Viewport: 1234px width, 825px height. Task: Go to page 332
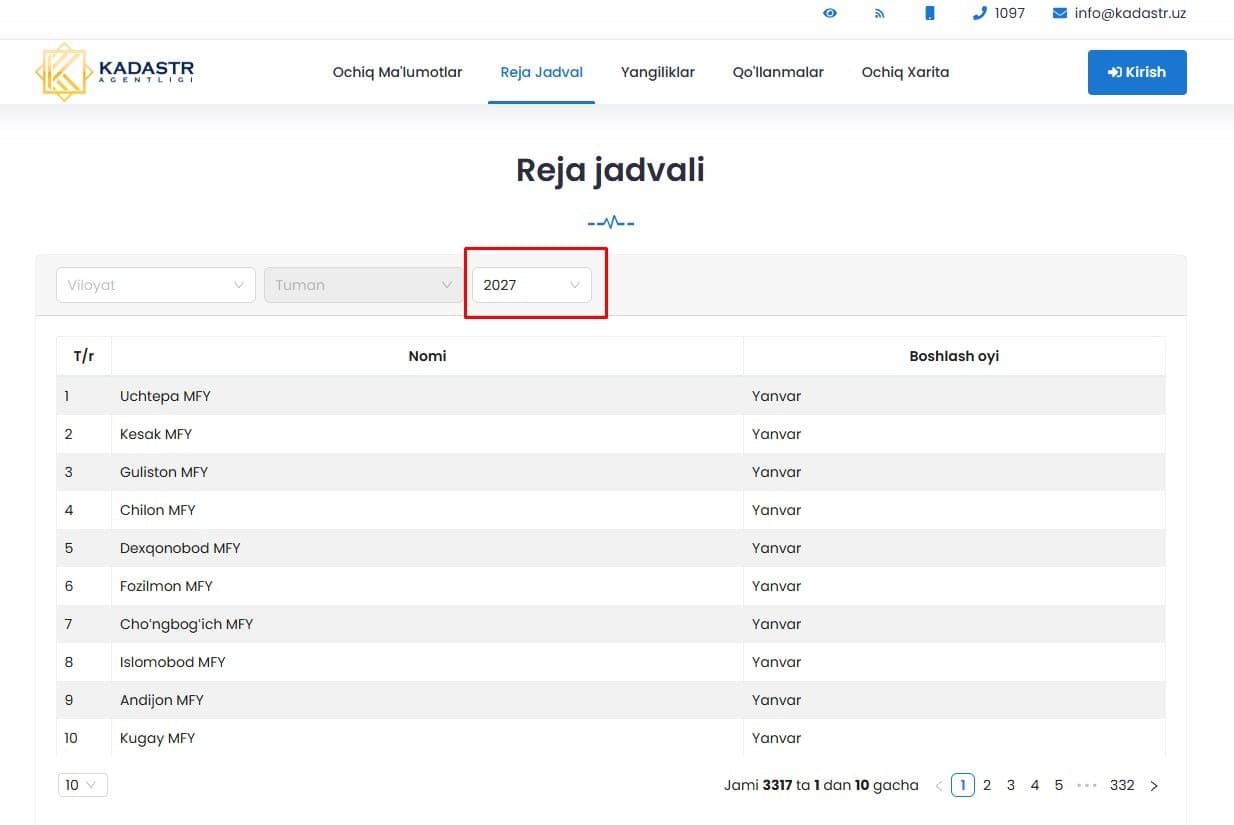[1122, 786]
